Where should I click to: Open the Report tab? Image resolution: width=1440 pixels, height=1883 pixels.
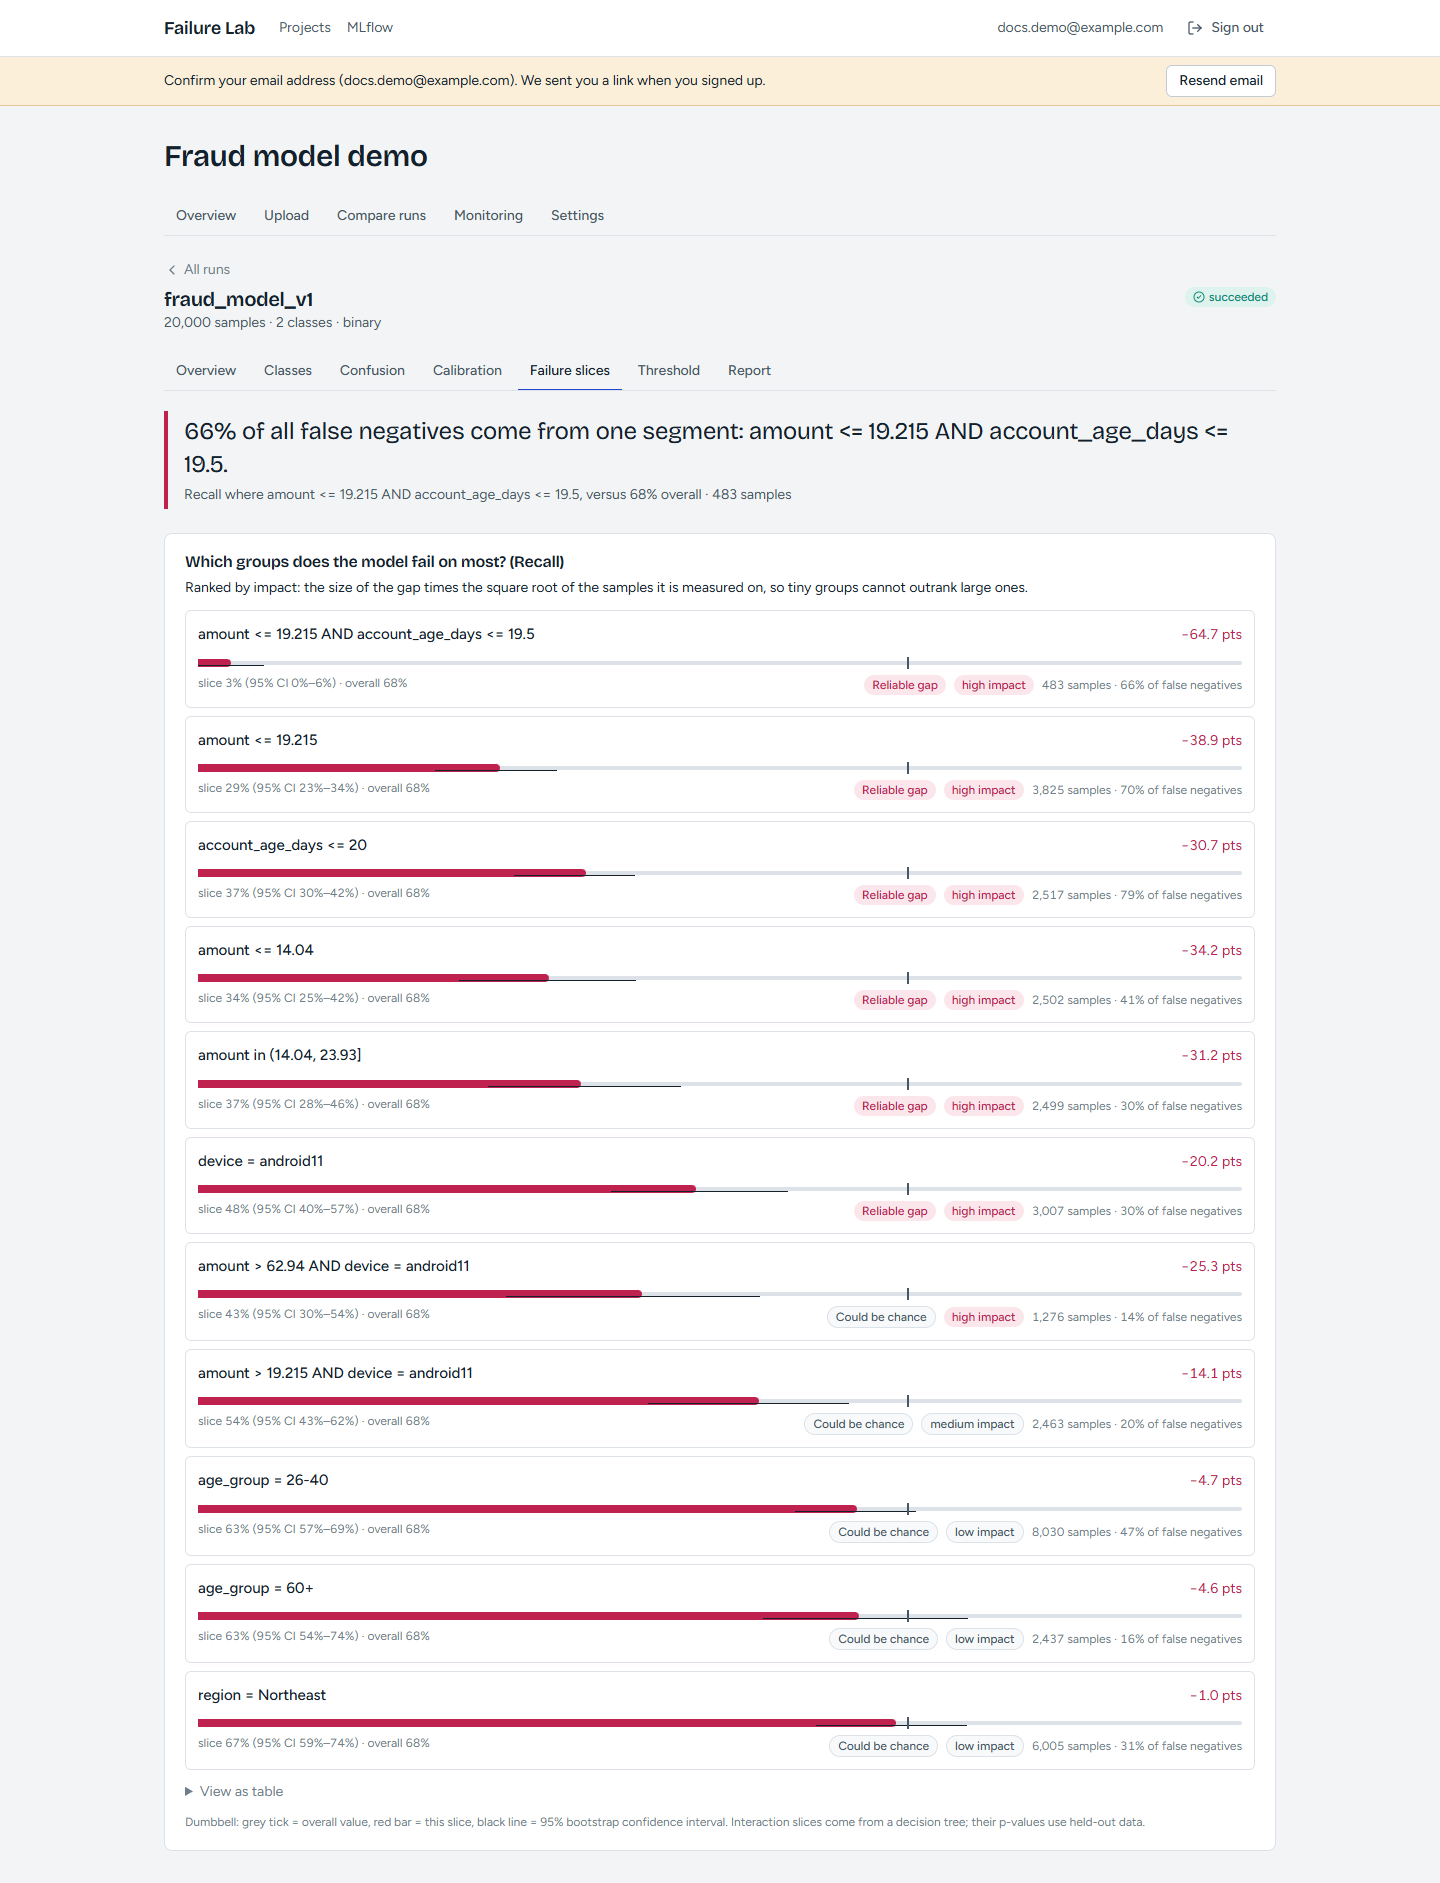(x=749, y=371)
